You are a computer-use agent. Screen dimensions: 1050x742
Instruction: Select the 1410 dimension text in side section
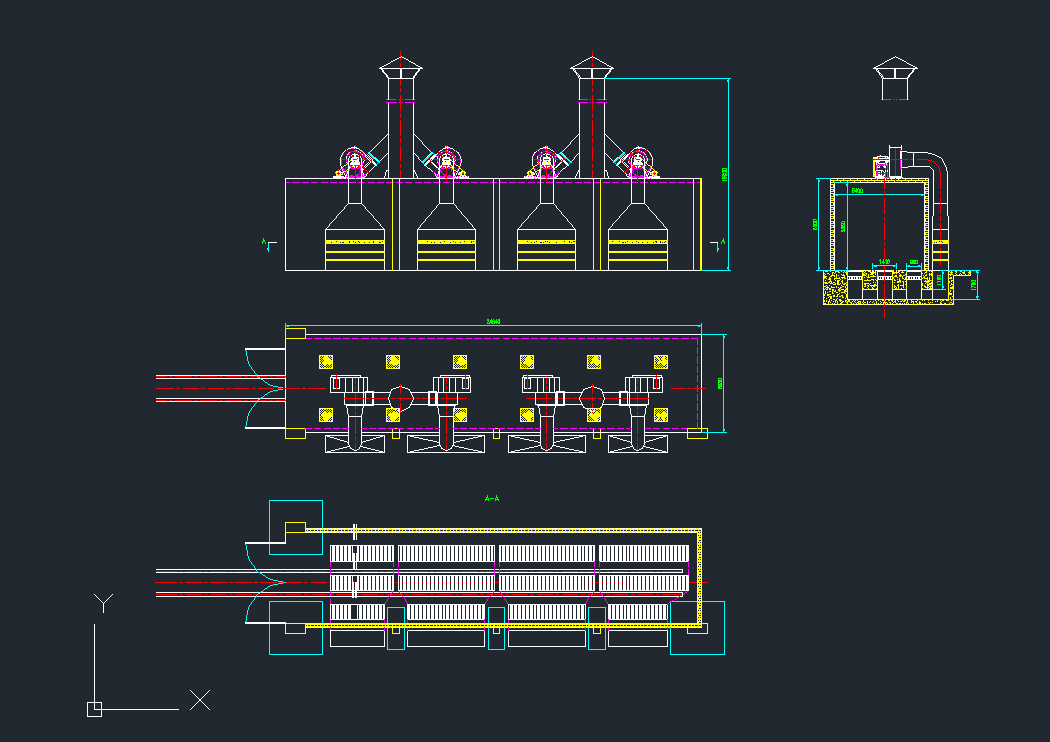(x=884, y=262)
